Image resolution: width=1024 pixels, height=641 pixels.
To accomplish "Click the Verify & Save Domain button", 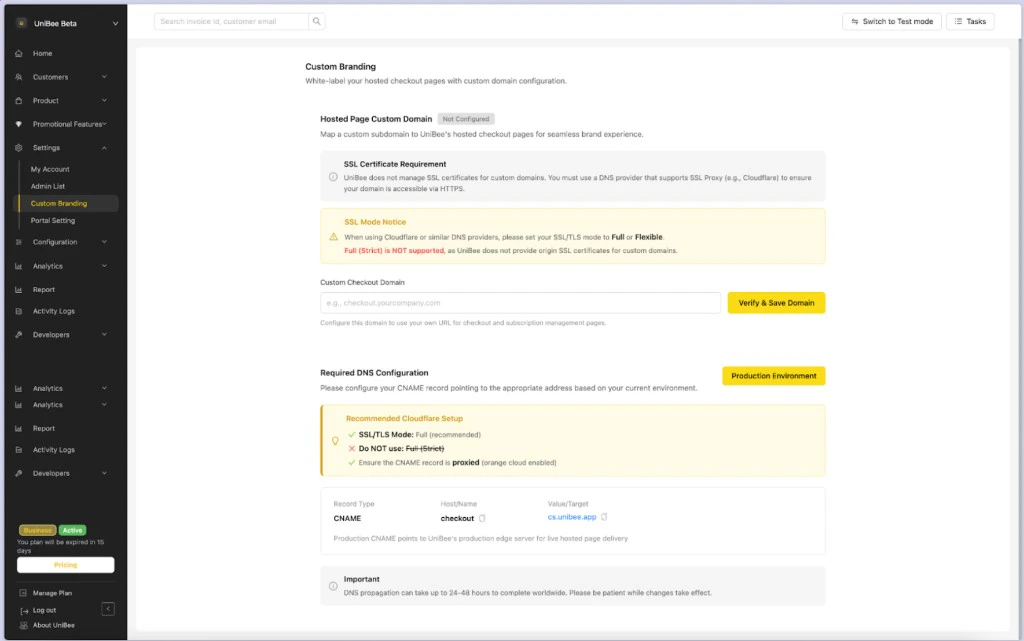I will (776, 302).
